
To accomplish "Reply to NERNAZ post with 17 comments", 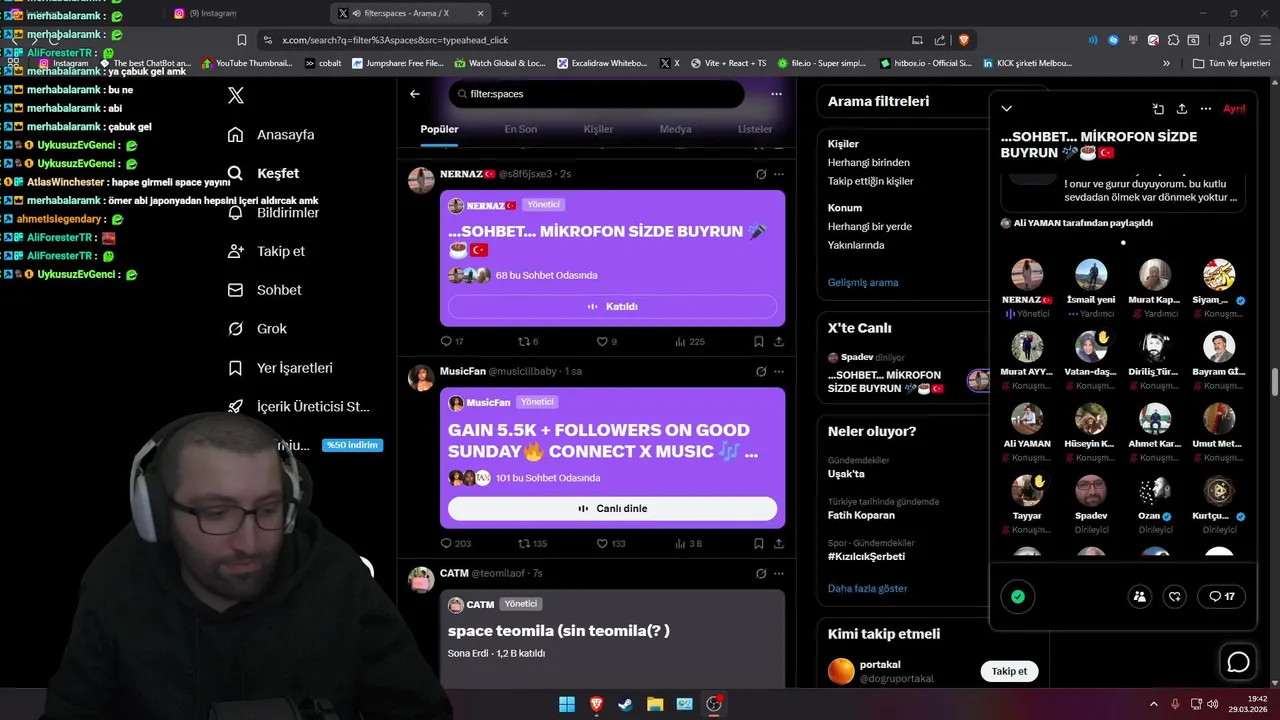I will 452,342.
